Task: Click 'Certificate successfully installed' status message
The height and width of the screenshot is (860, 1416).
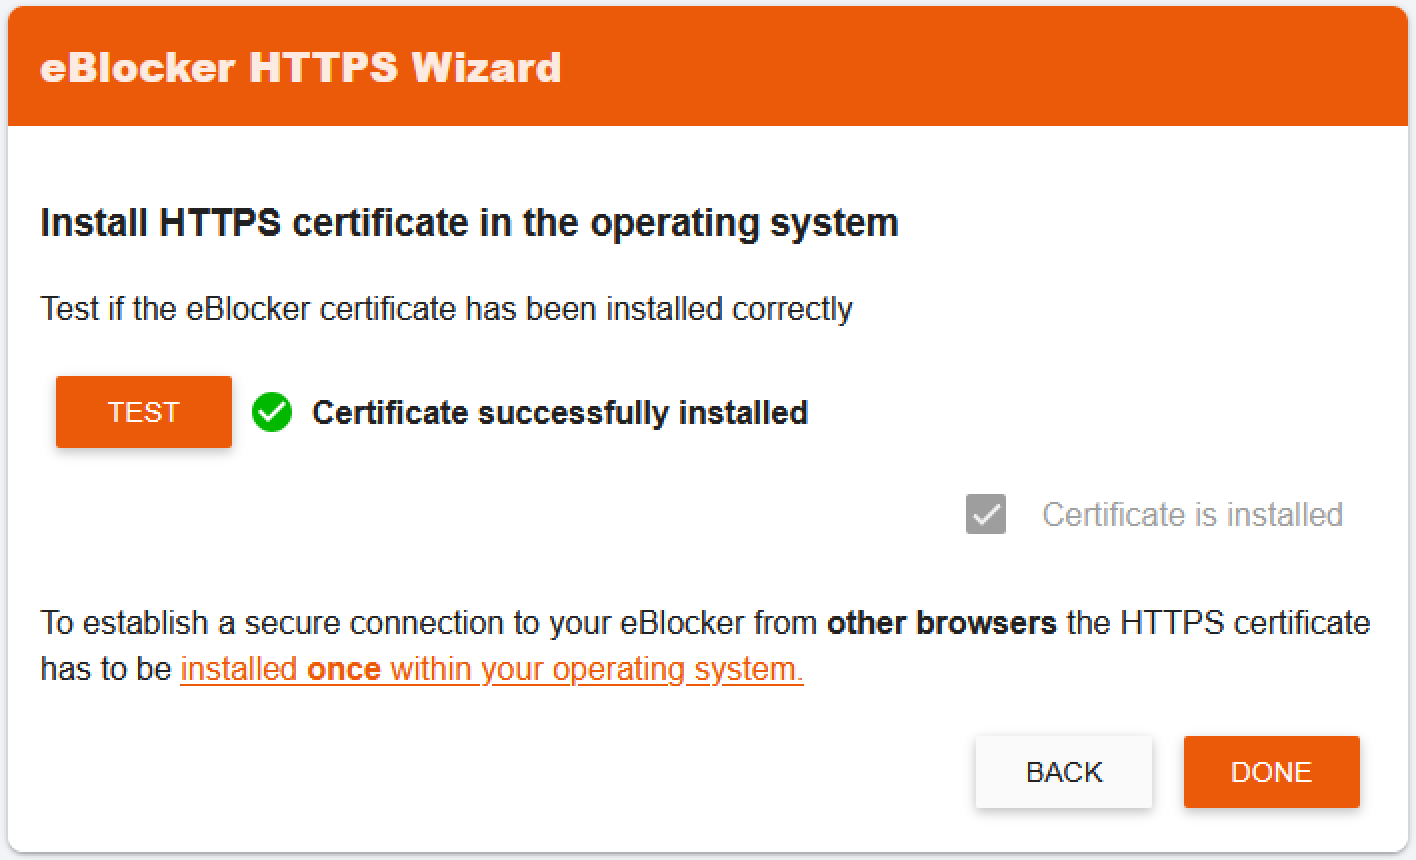Action: [560, 412]
